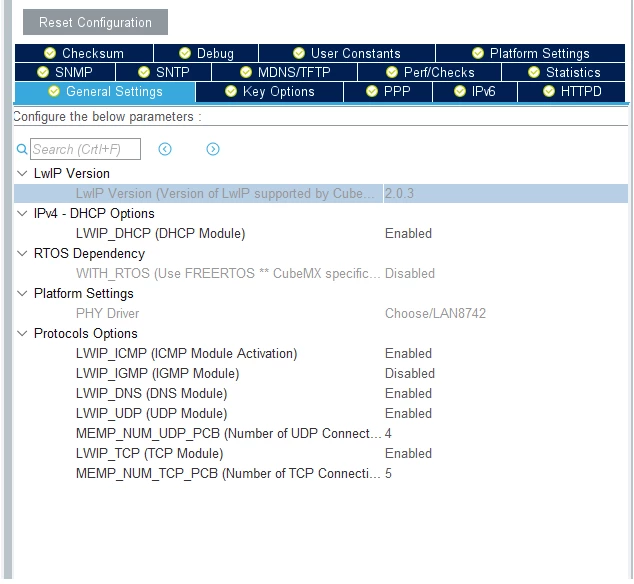The width and height of the screenshot is (634, 584).
Task: Click the Statistics tab check icon
Action: 534,72
